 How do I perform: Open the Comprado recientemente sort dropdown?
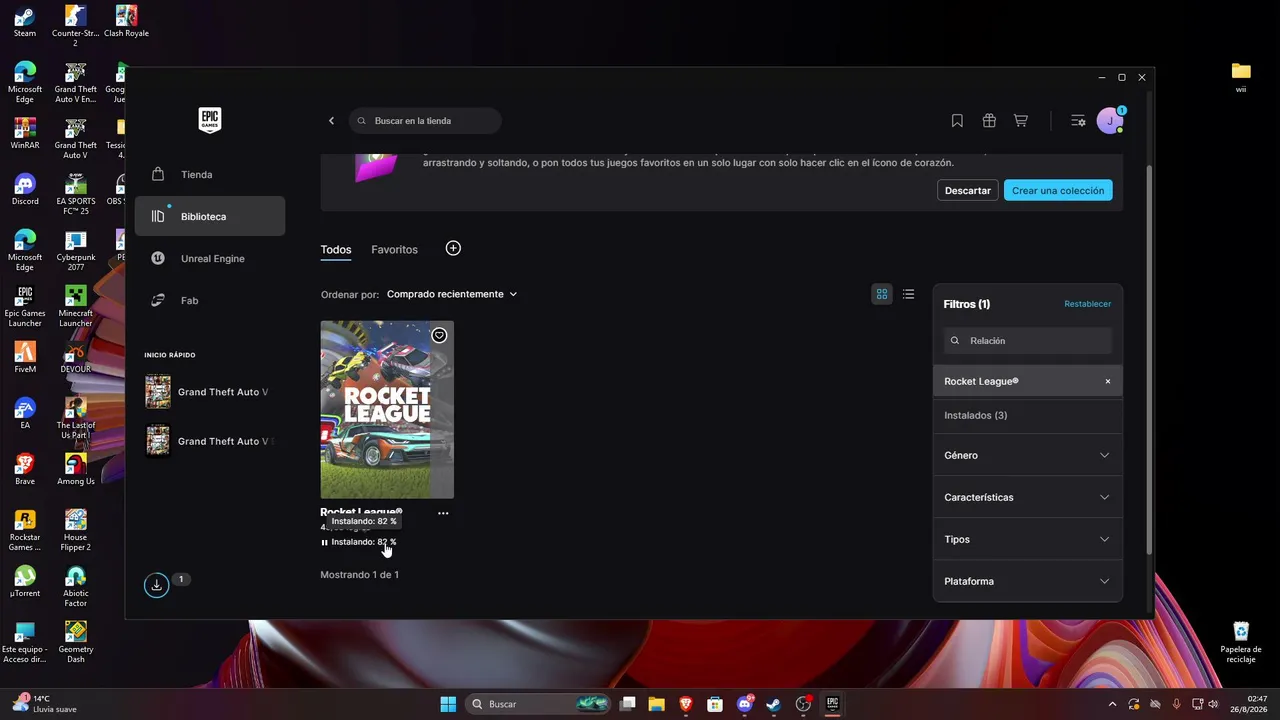coord(452,294)
